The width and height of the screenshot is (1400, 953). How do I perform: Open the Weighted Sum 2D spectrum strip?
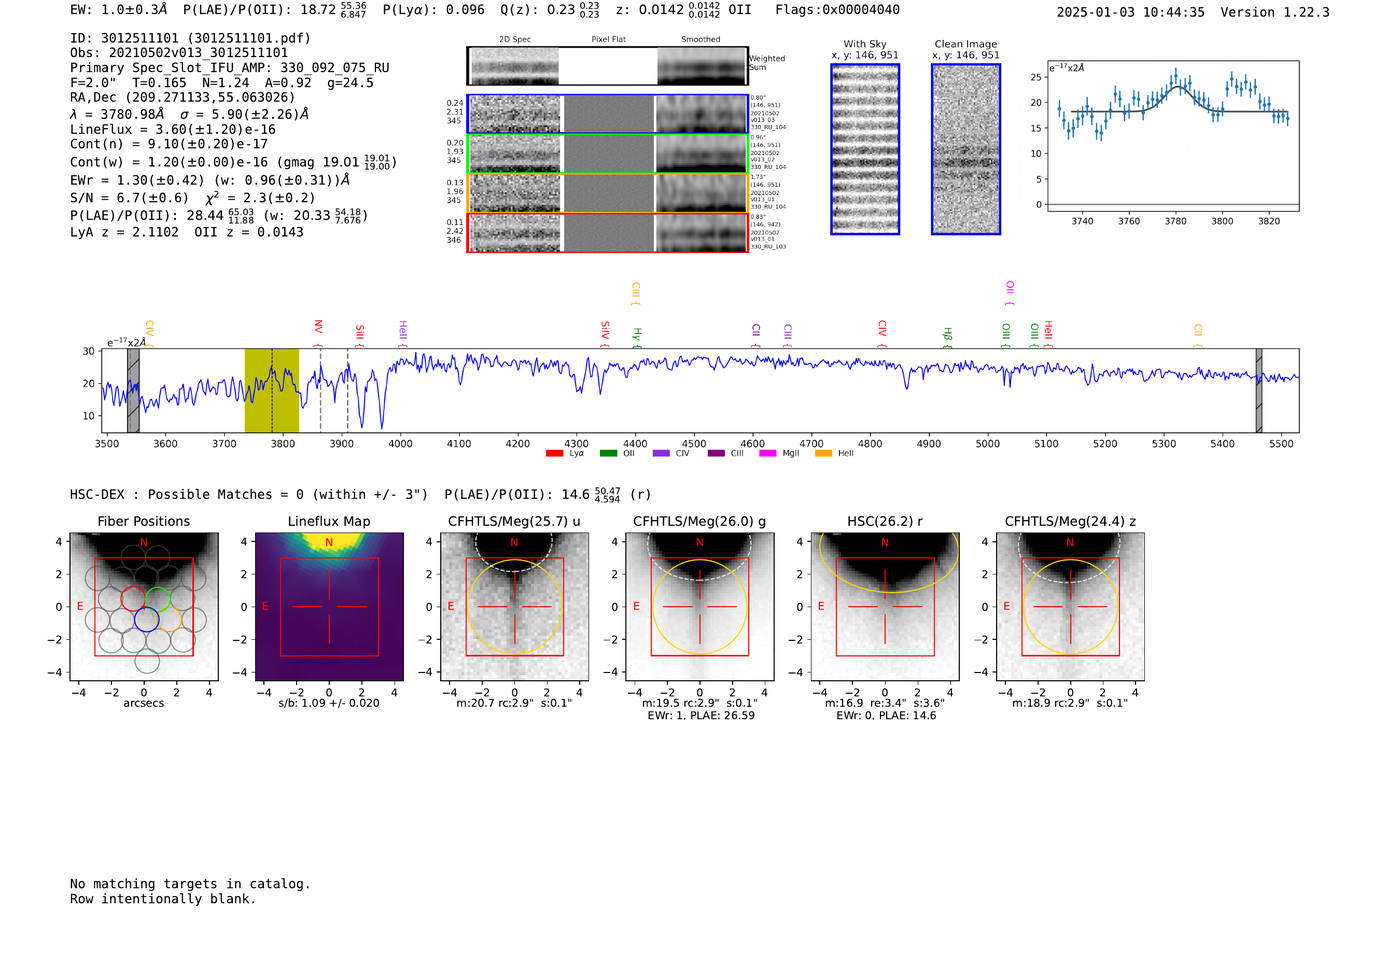(x=608, y=66)
